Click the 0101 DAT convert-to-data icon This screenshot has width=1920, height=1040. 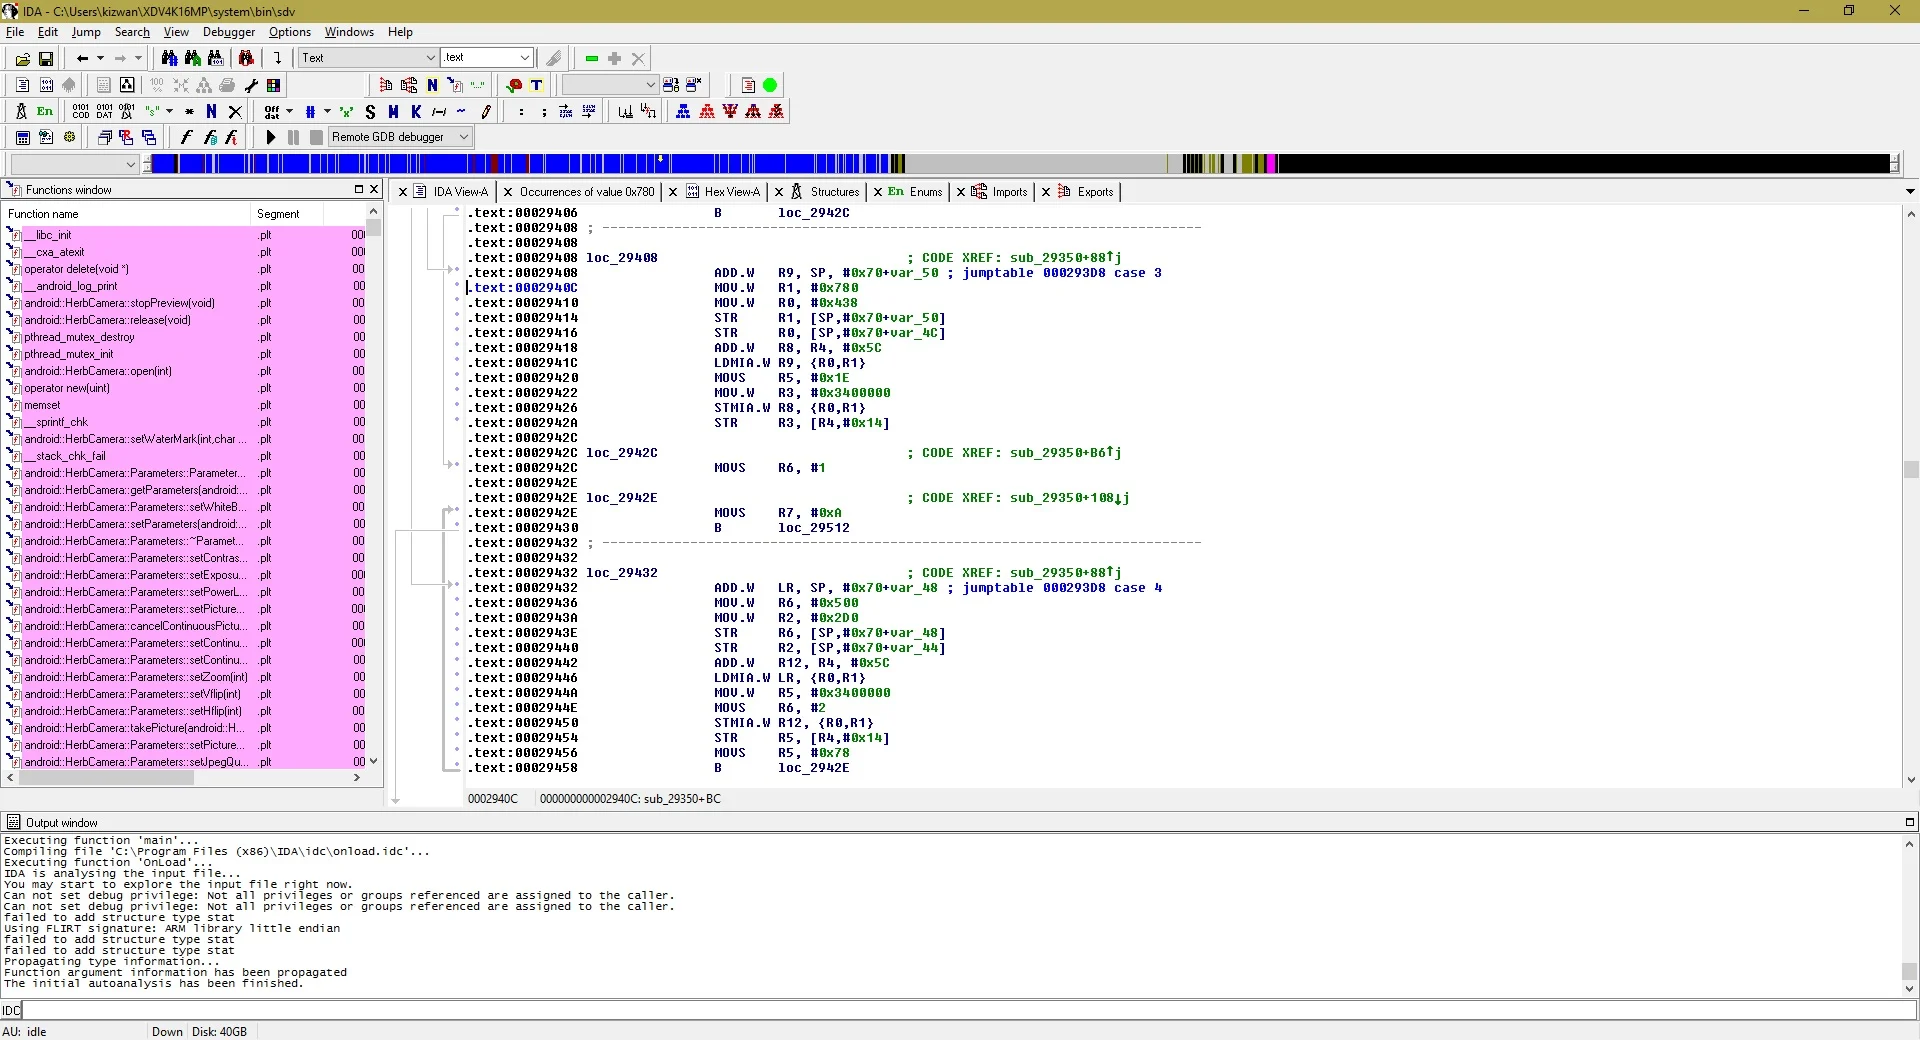(x=104, y=111)
